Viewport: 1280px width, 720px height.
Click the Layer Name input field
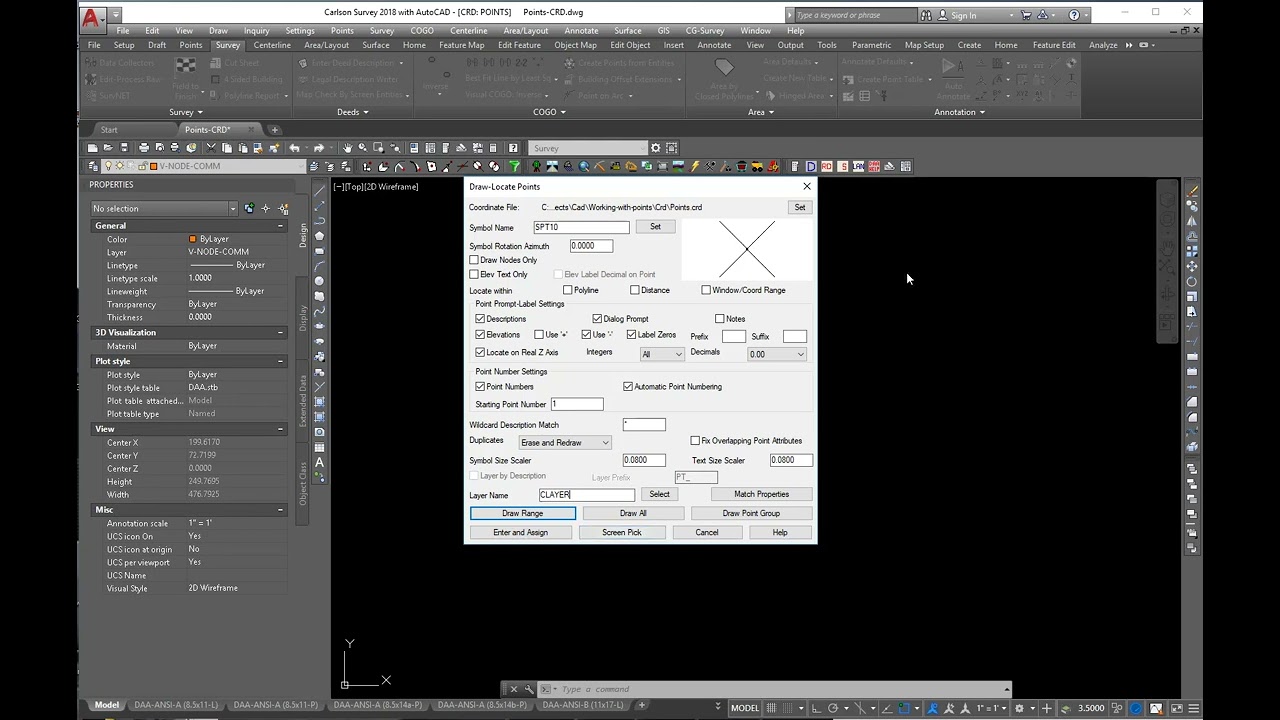coord(586,495)
